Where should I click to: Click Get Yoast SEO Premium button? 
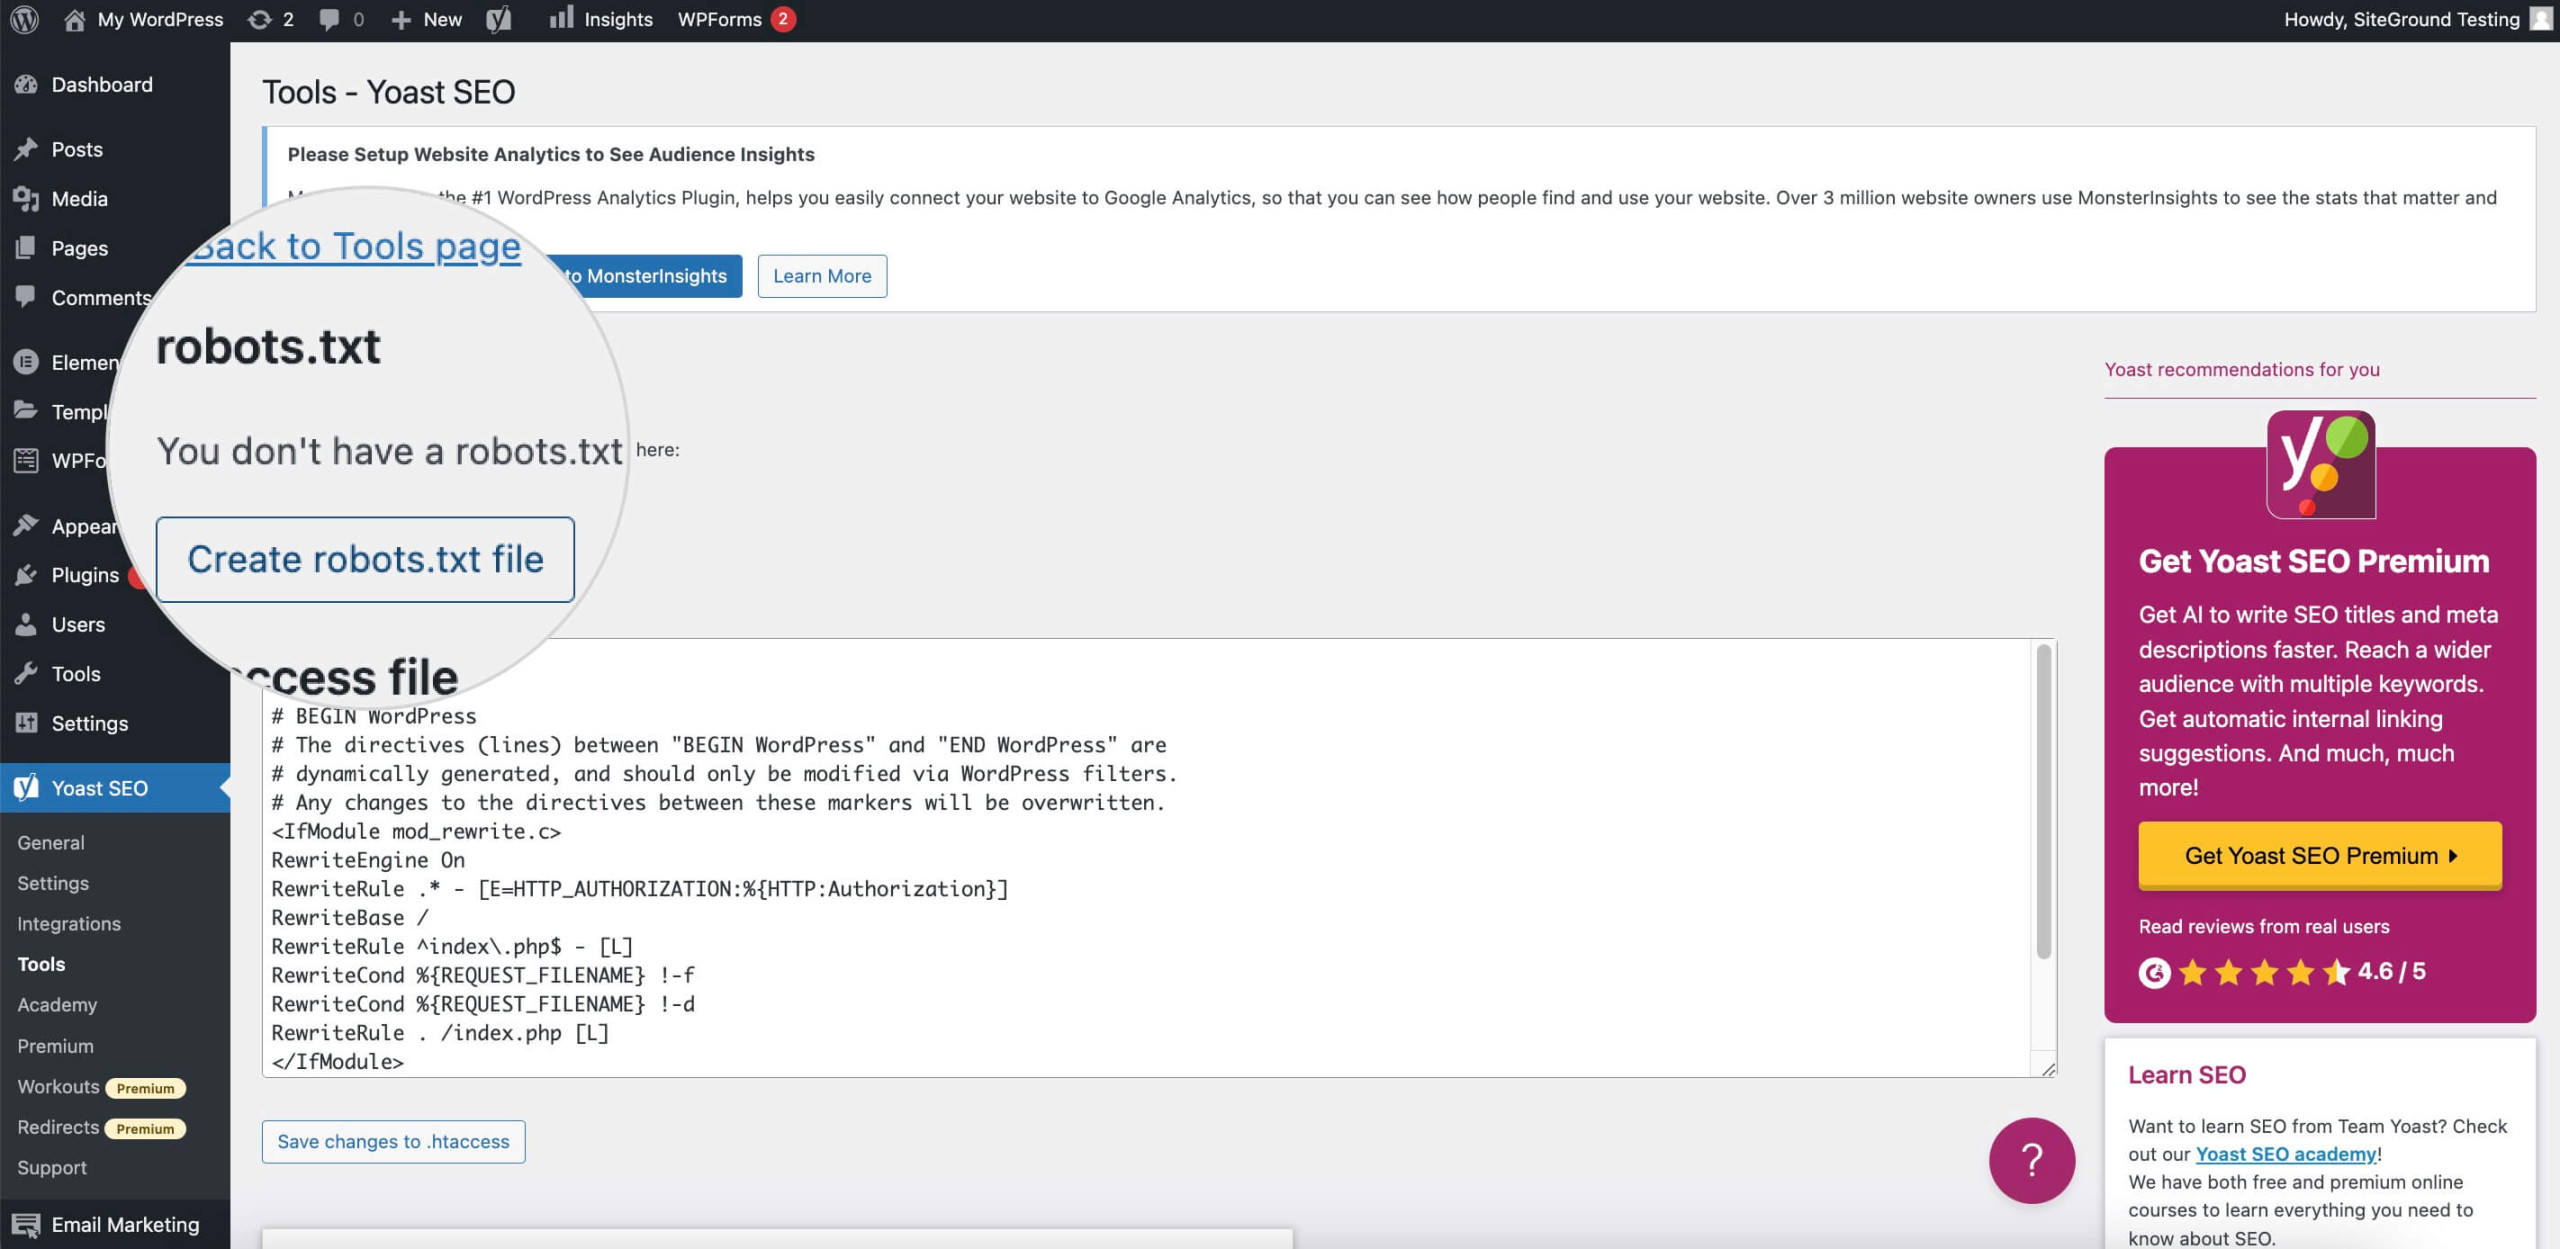[2320, 856]
